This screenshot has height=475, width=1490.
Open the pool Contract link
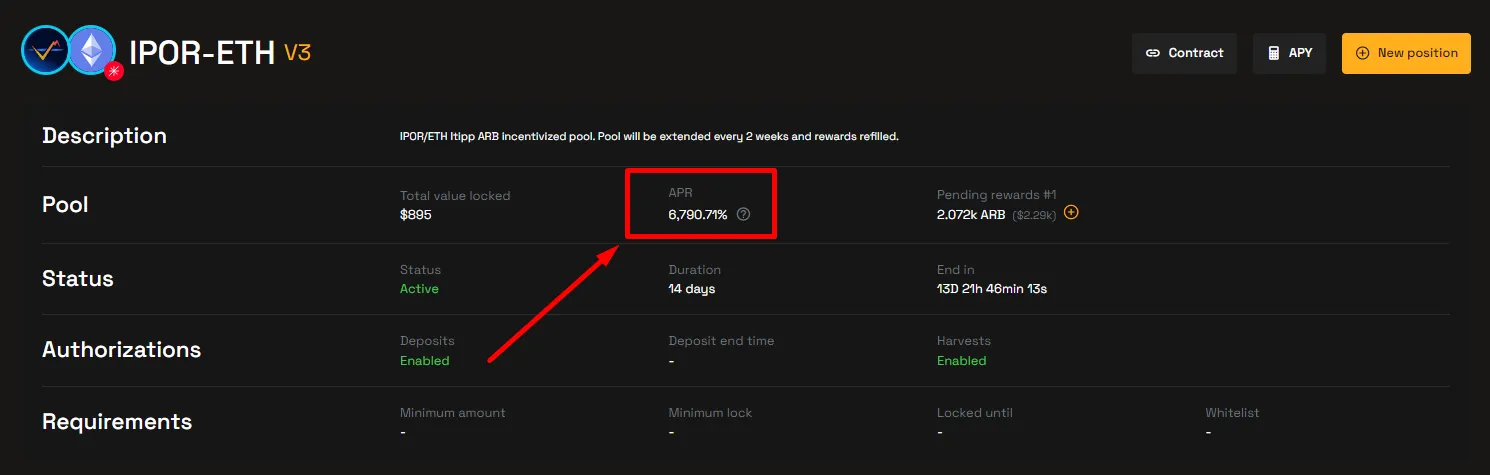1184,53
